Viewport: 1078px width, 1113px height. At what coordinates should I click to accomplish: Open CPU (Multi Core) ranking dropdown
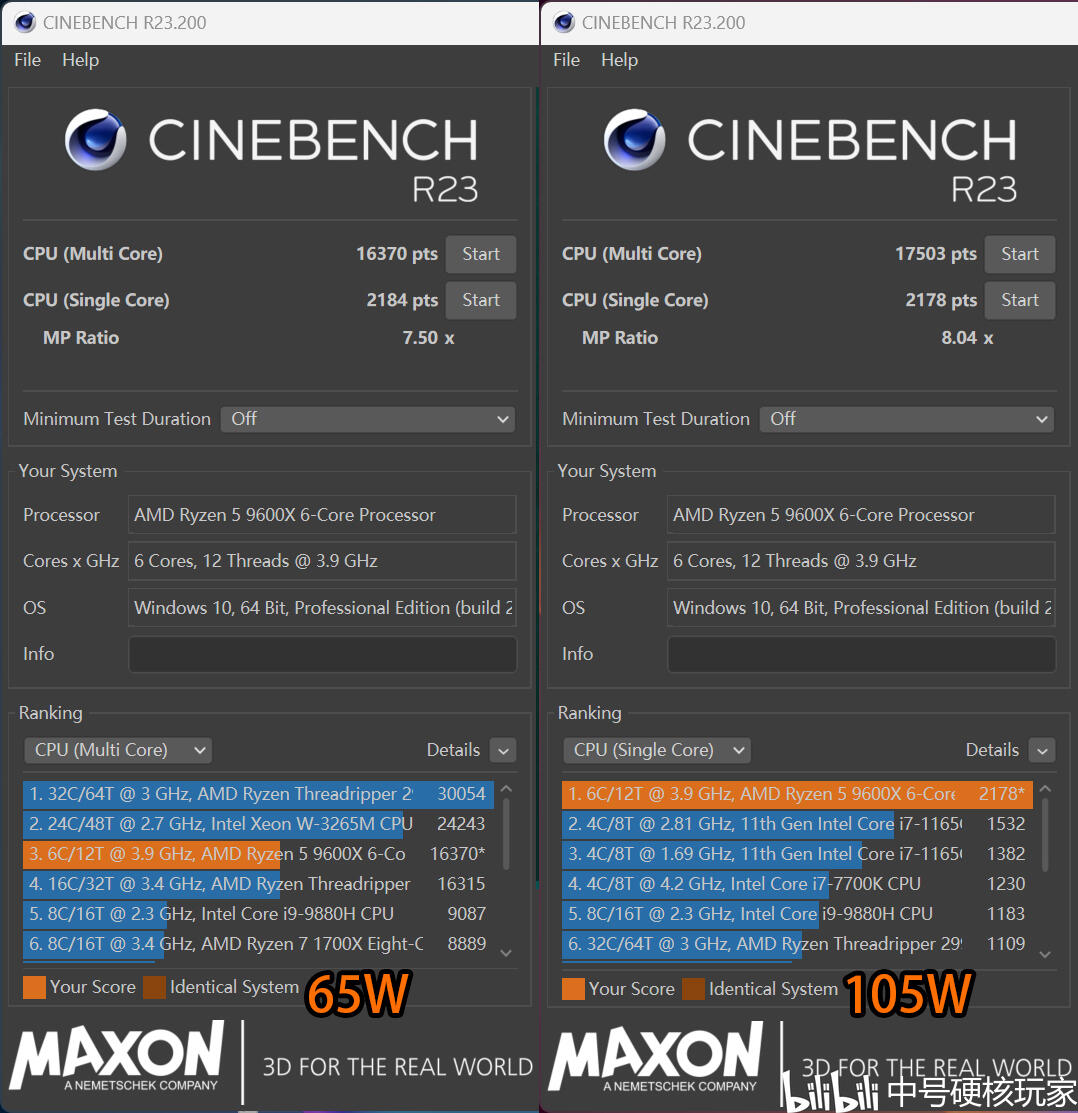pos(119,750)
